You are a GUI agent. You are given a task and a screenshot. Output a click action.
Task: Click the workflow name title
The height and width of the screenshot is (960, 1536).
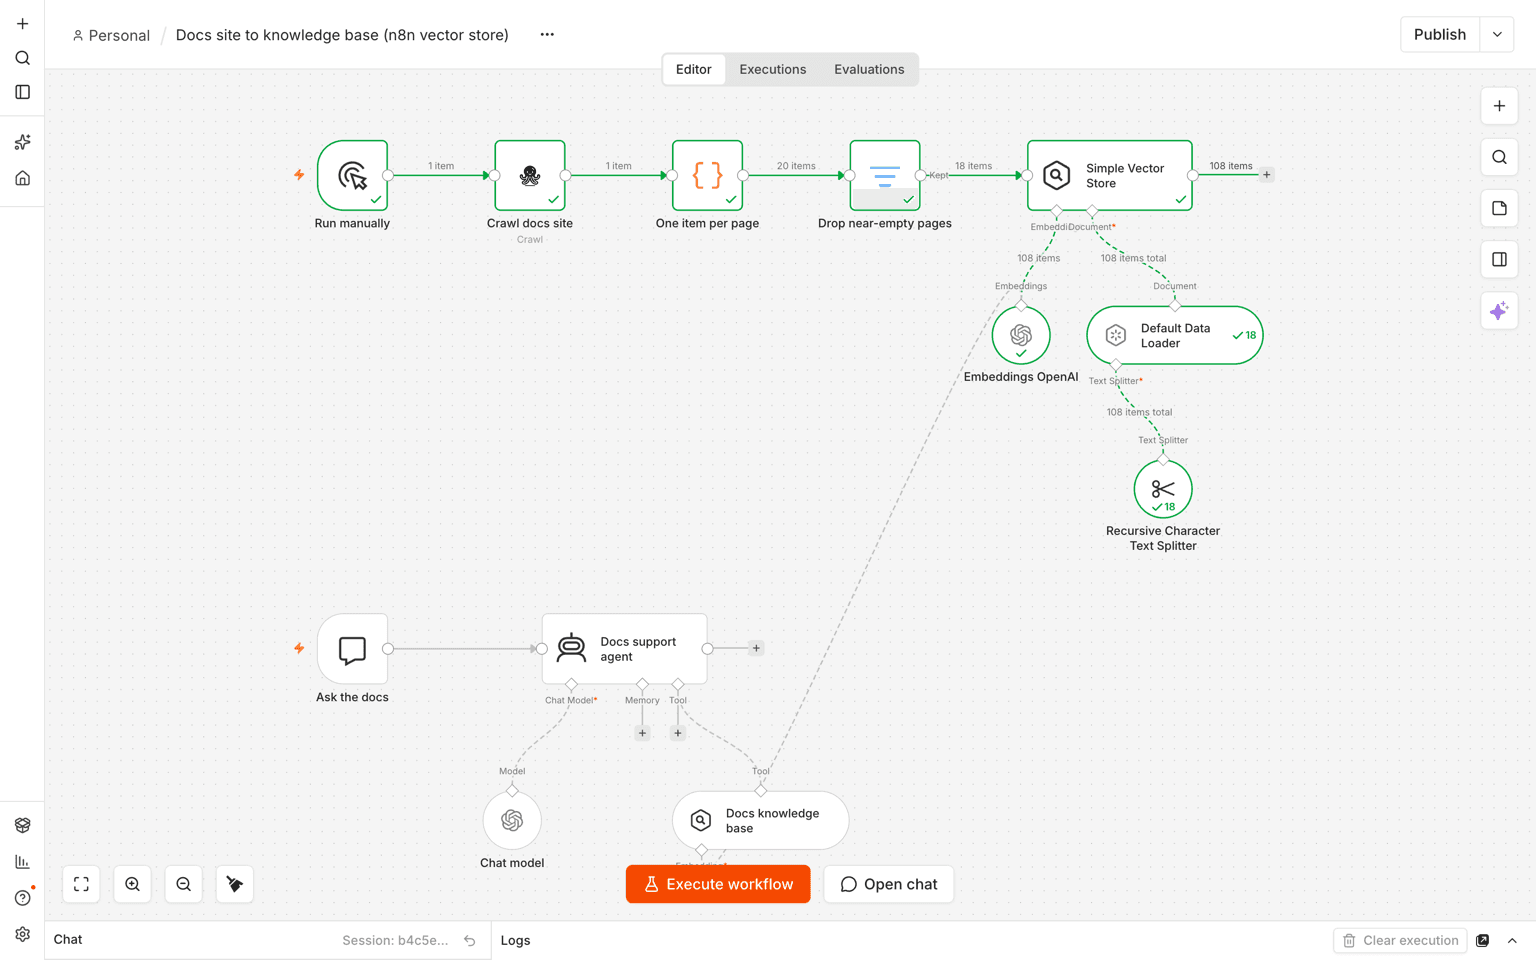[342, 35]
